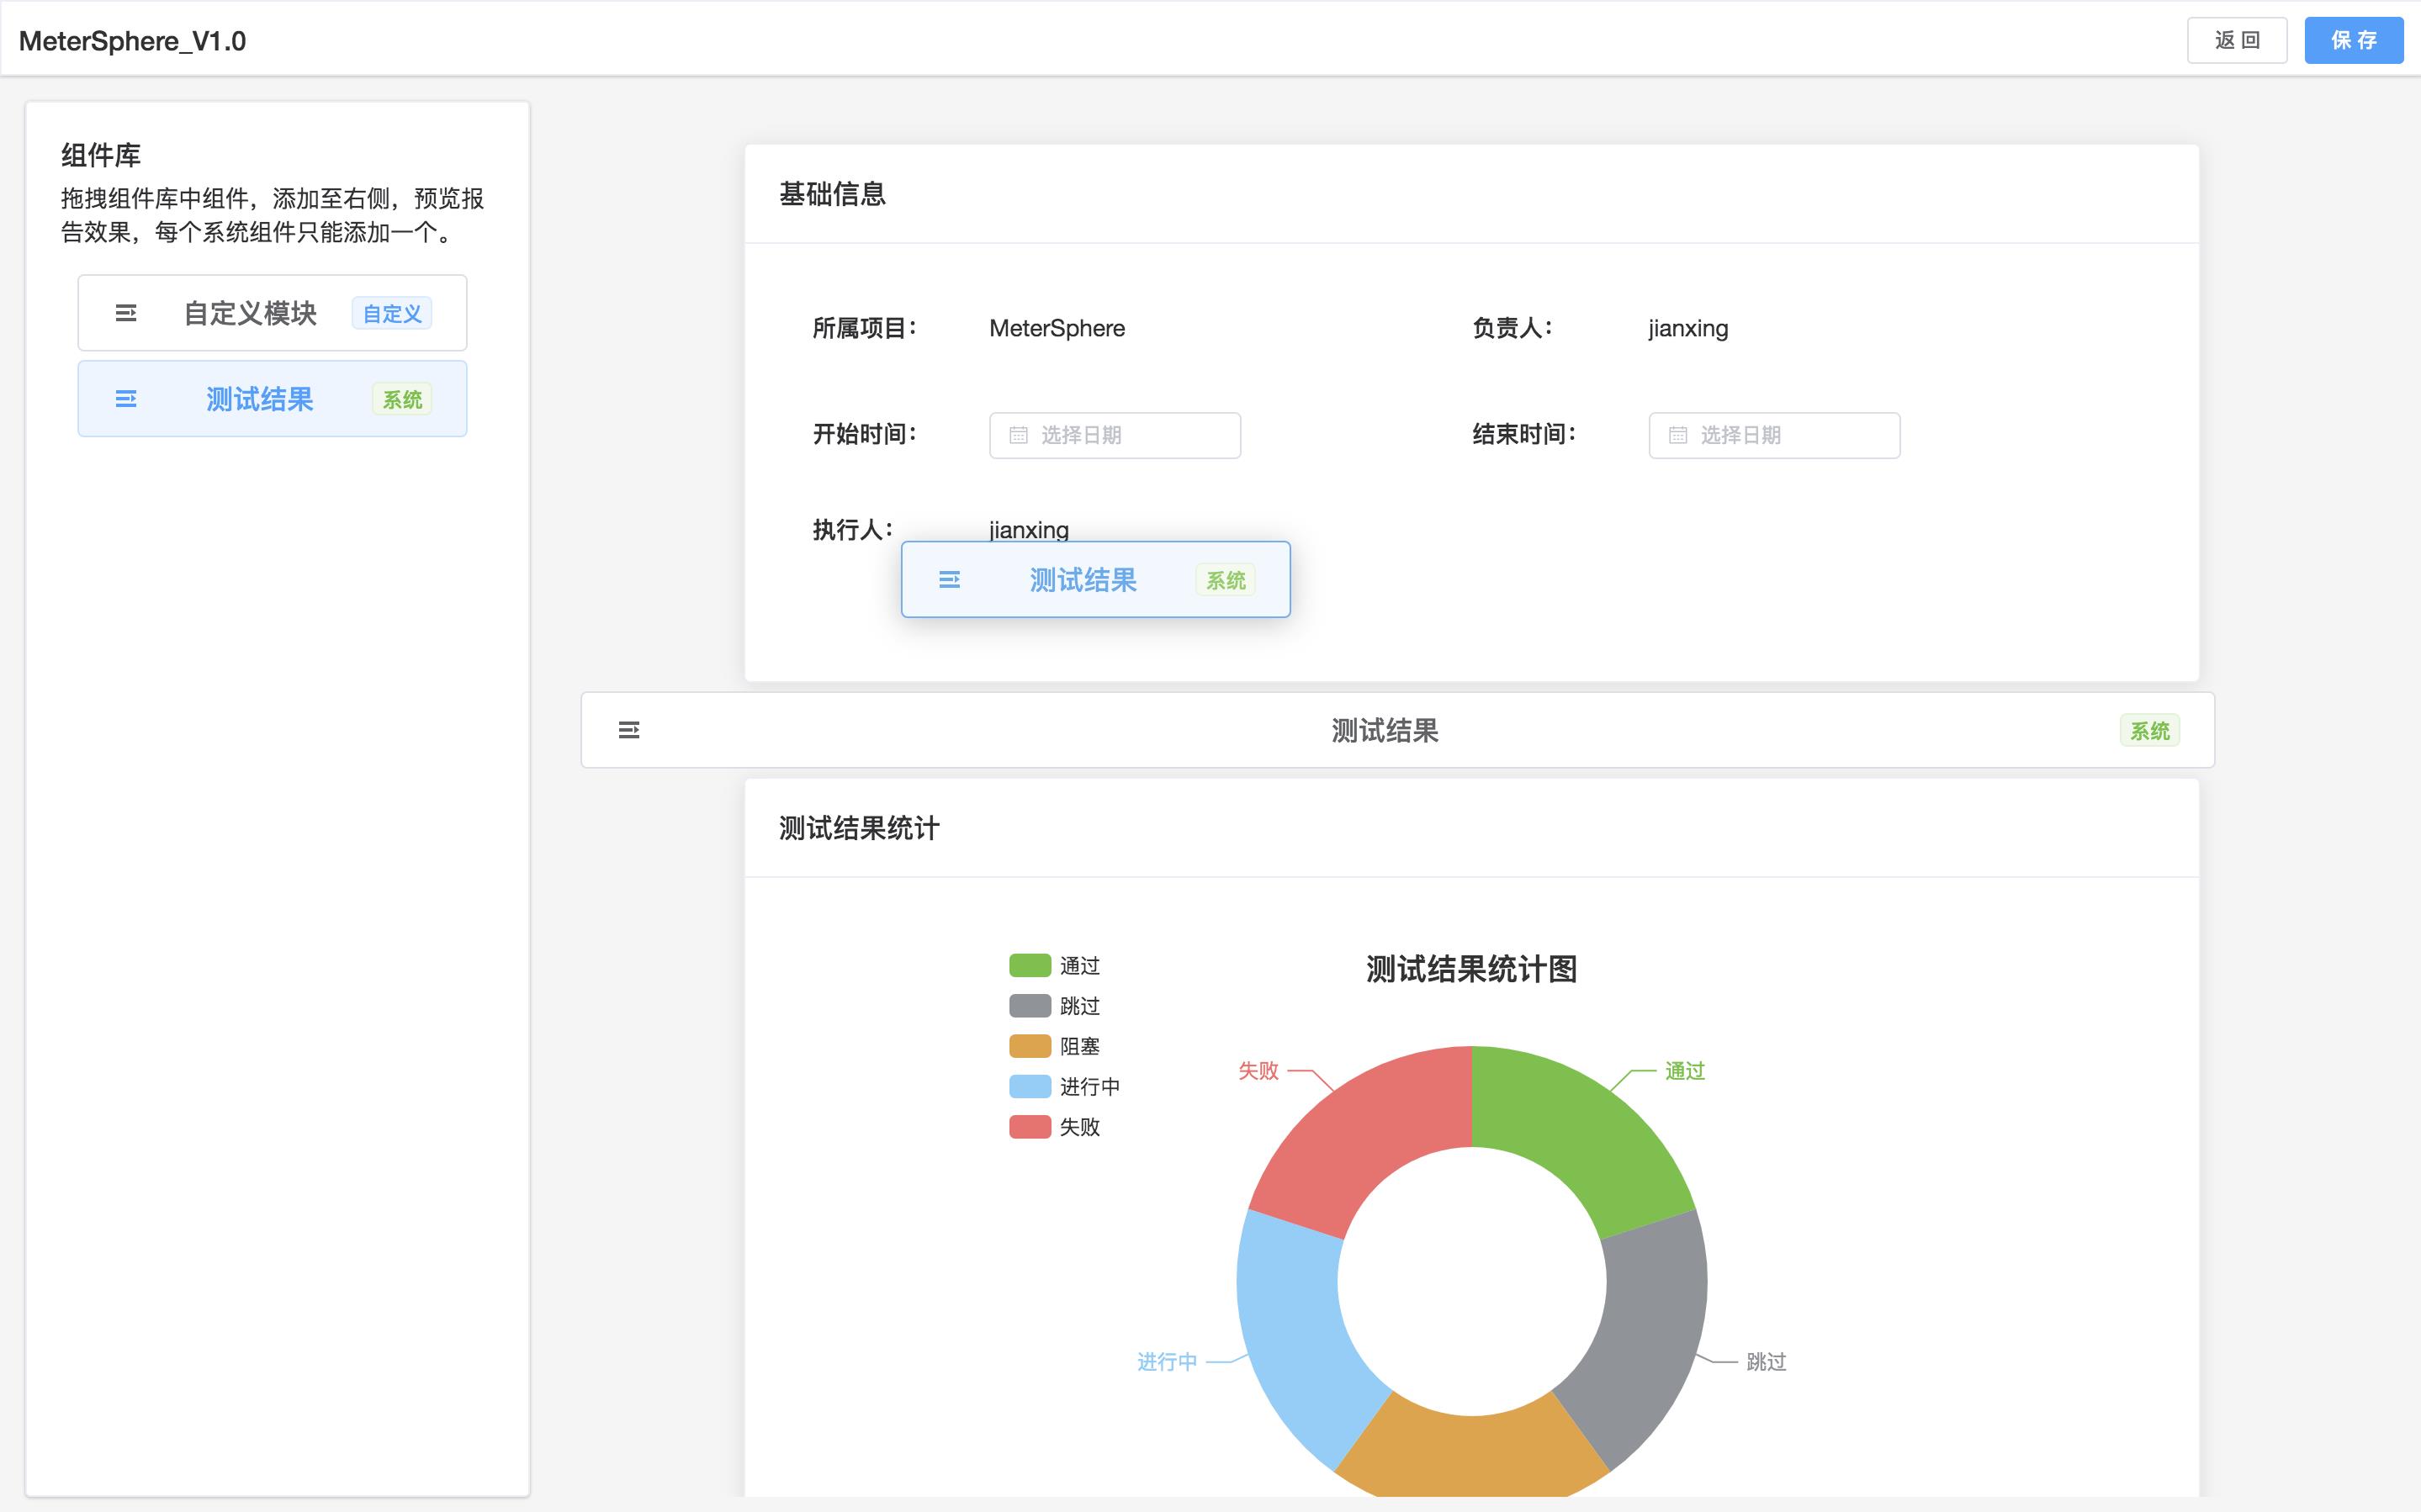The width and height of the screenshot is (2421, 1512).
Task: Click the drag handle icon of 自定义模块
Action: tap(126, 313)
